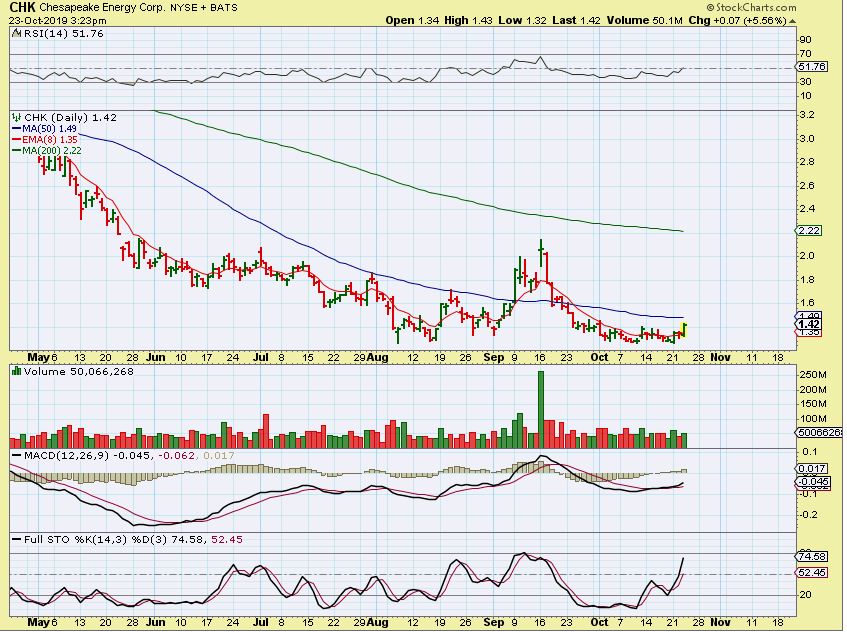Click the 51.76 RSI value tag on right axis
The width and height of the screenshot is (847, 632).
coord(812,66)
